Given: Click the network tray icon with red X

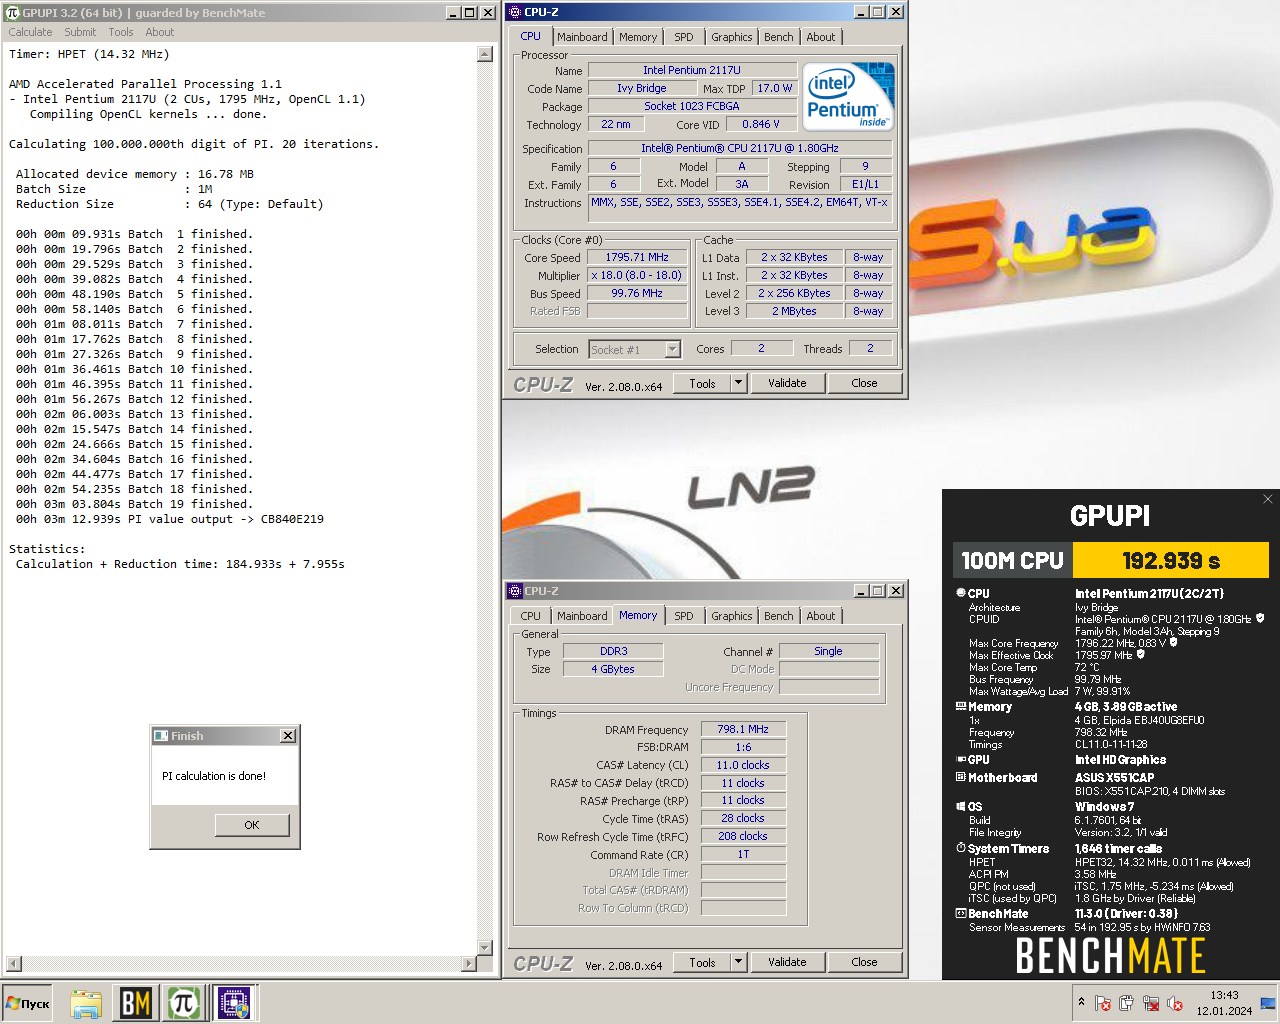Looking at the screenshot, I should point(1151,1003).
